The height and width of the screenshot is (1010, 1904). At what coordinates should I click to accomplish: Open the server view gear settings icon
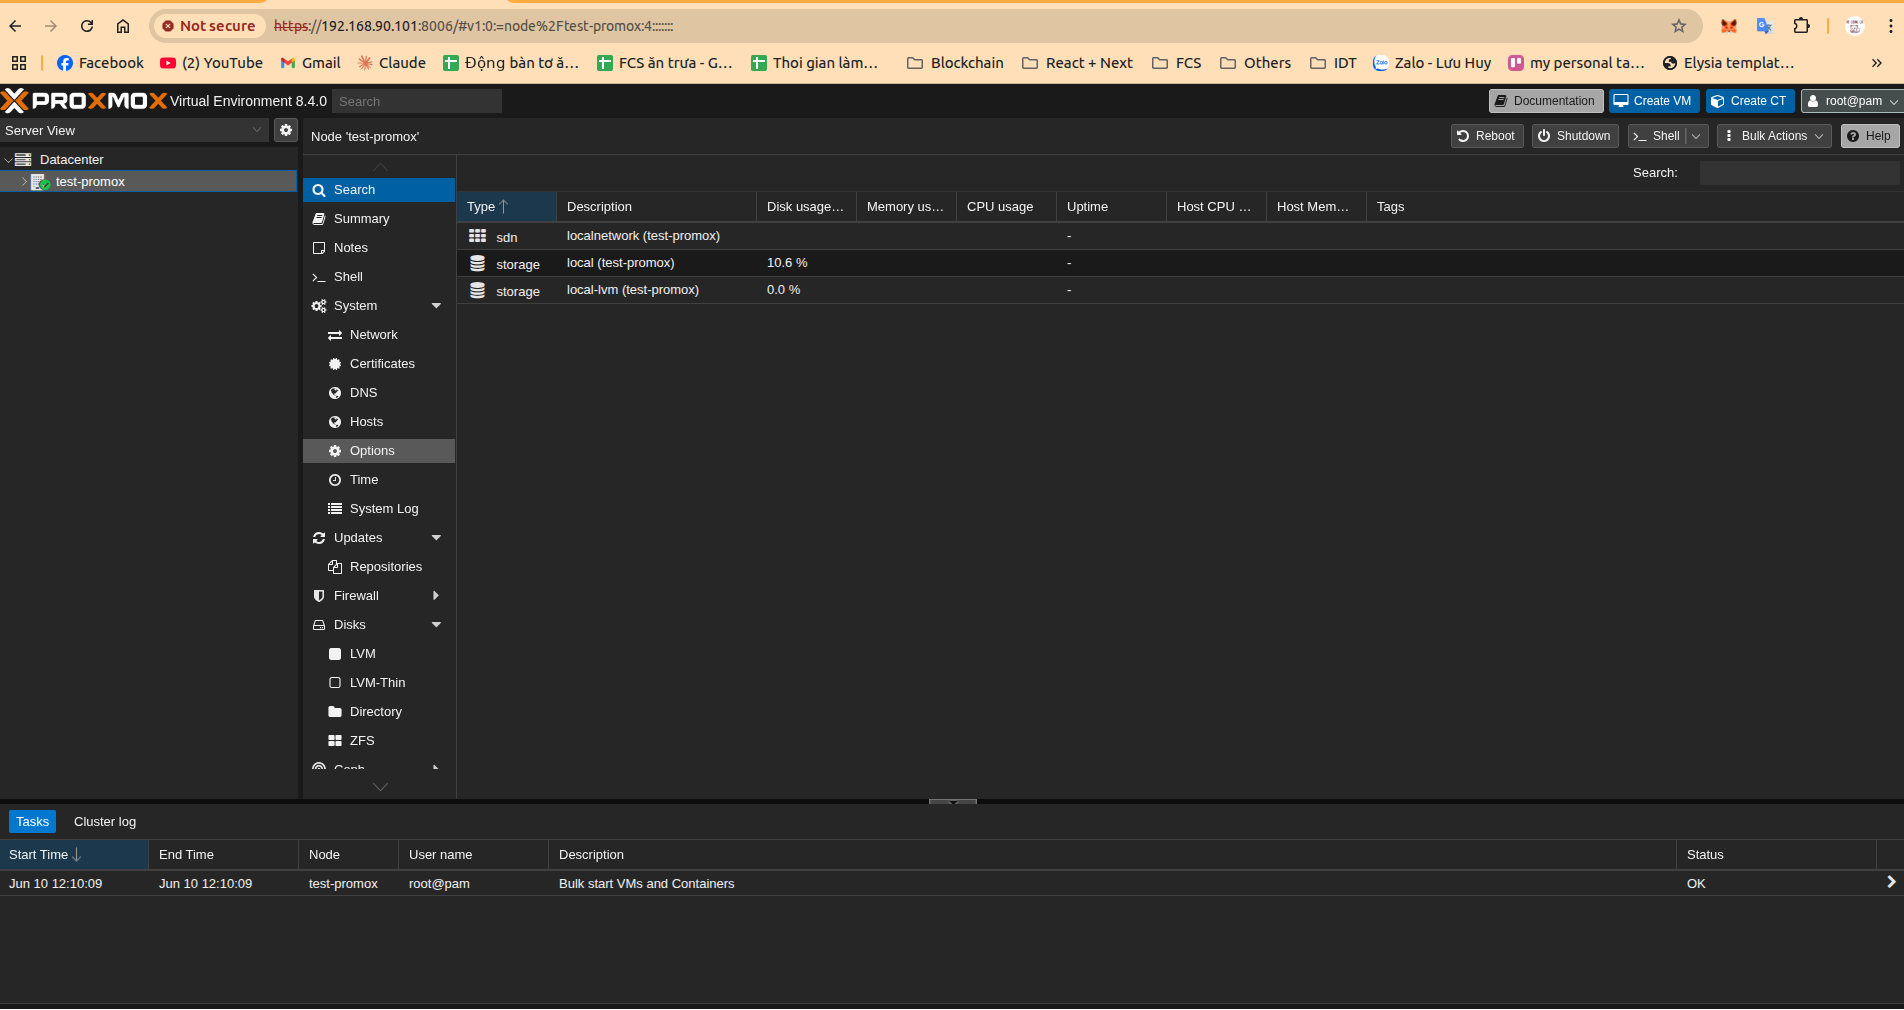[286, 130]
